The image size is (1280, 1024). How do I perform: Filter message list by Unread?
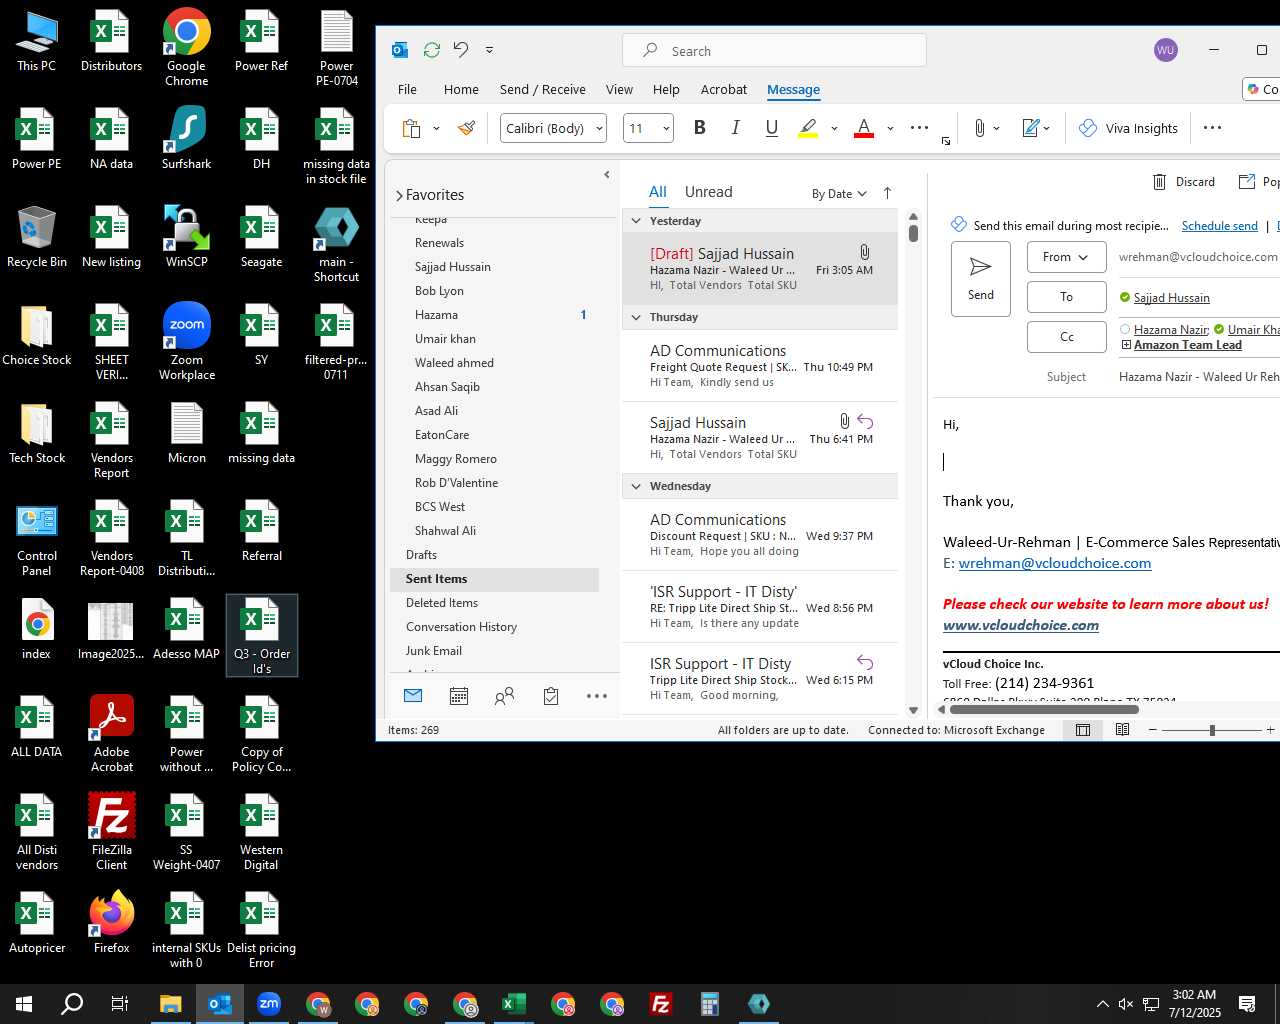[708, 192]
